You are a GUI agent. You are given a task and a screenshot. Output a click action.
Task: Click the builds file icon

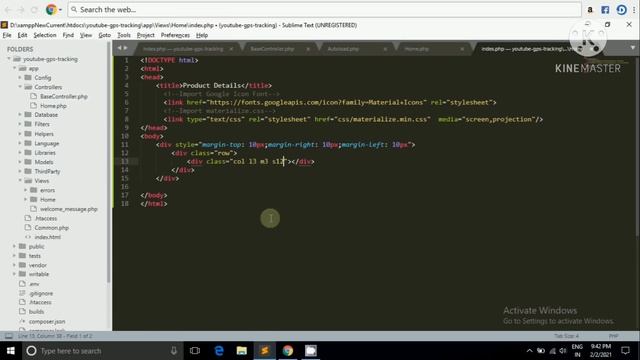click(x=22, y=312)
